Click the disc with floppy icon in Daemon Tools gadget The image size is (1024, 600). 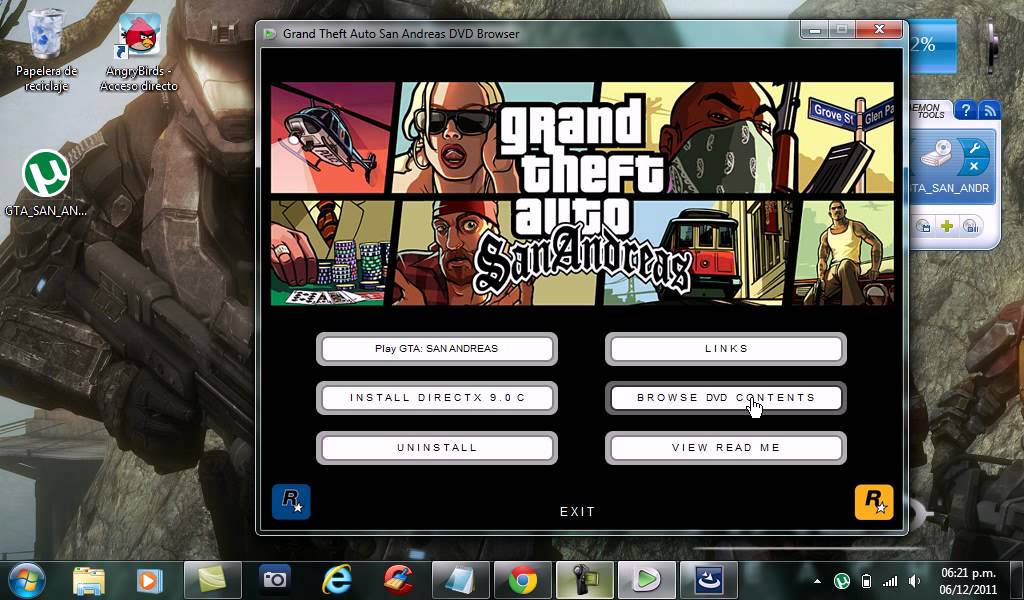click(x=923, y=227)
